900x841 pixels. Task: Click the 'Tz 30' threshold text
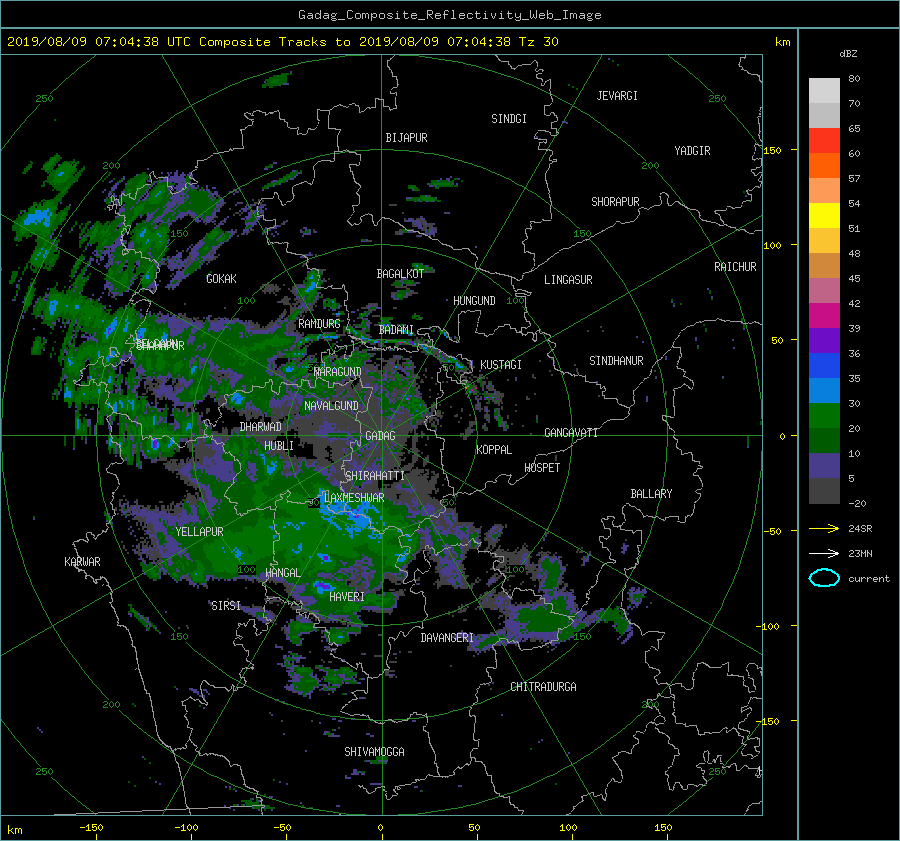[538, 41]
